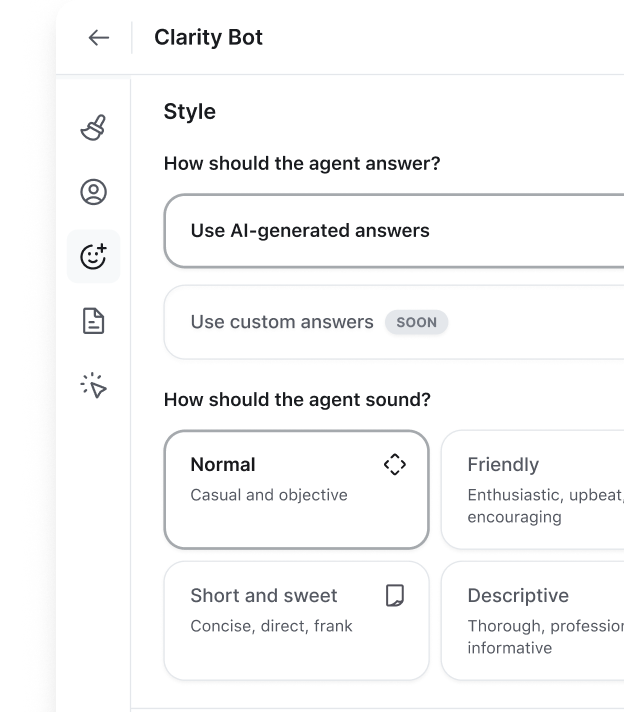Viewport: 624px width, 712px height.
Task: Click 'How should the agent sound?' label
Action: point(297,400)
